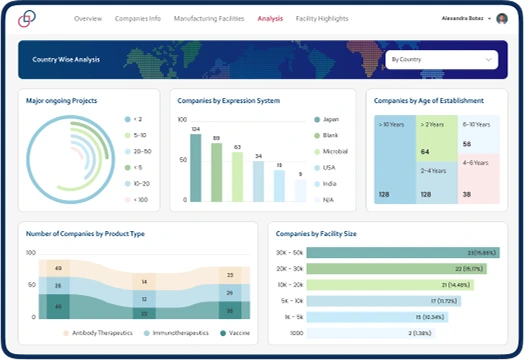This screenshot has width=524, height=361.
Task: Click the 46 vaccine segment
Action: [x=58, y=307]
